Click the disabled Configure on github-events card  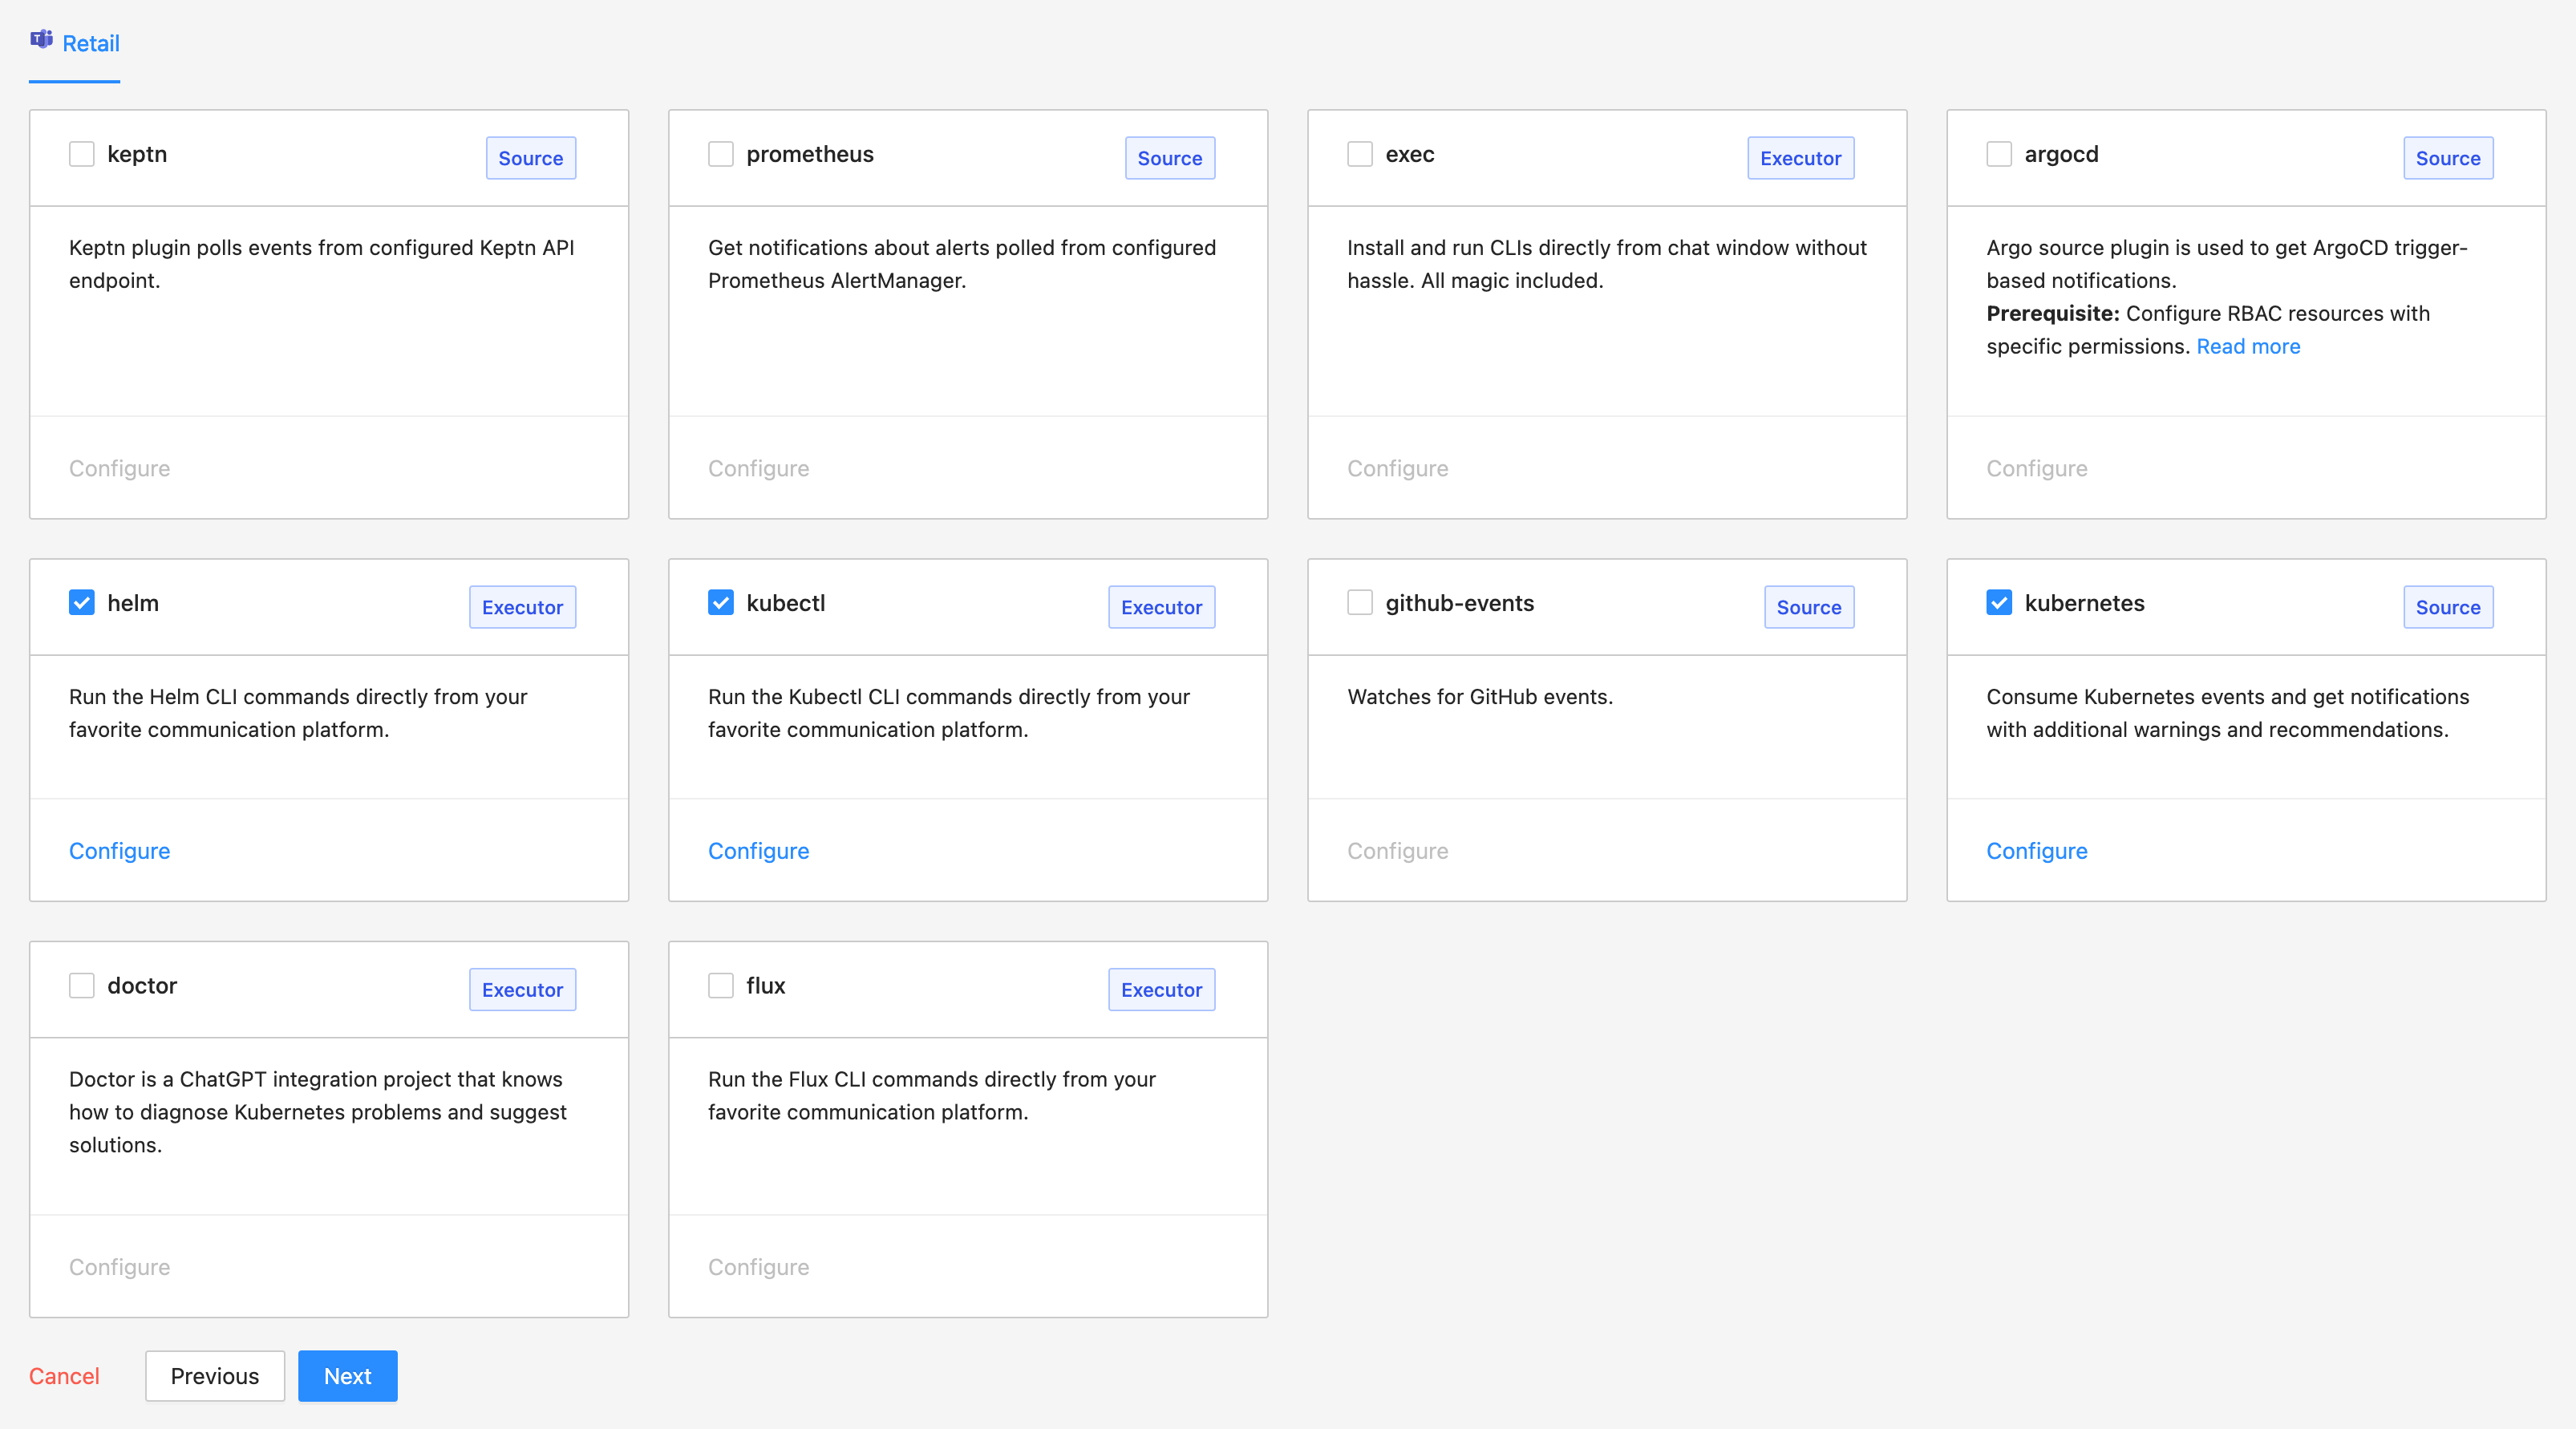pyautogui.click(x=1397, y=851)
